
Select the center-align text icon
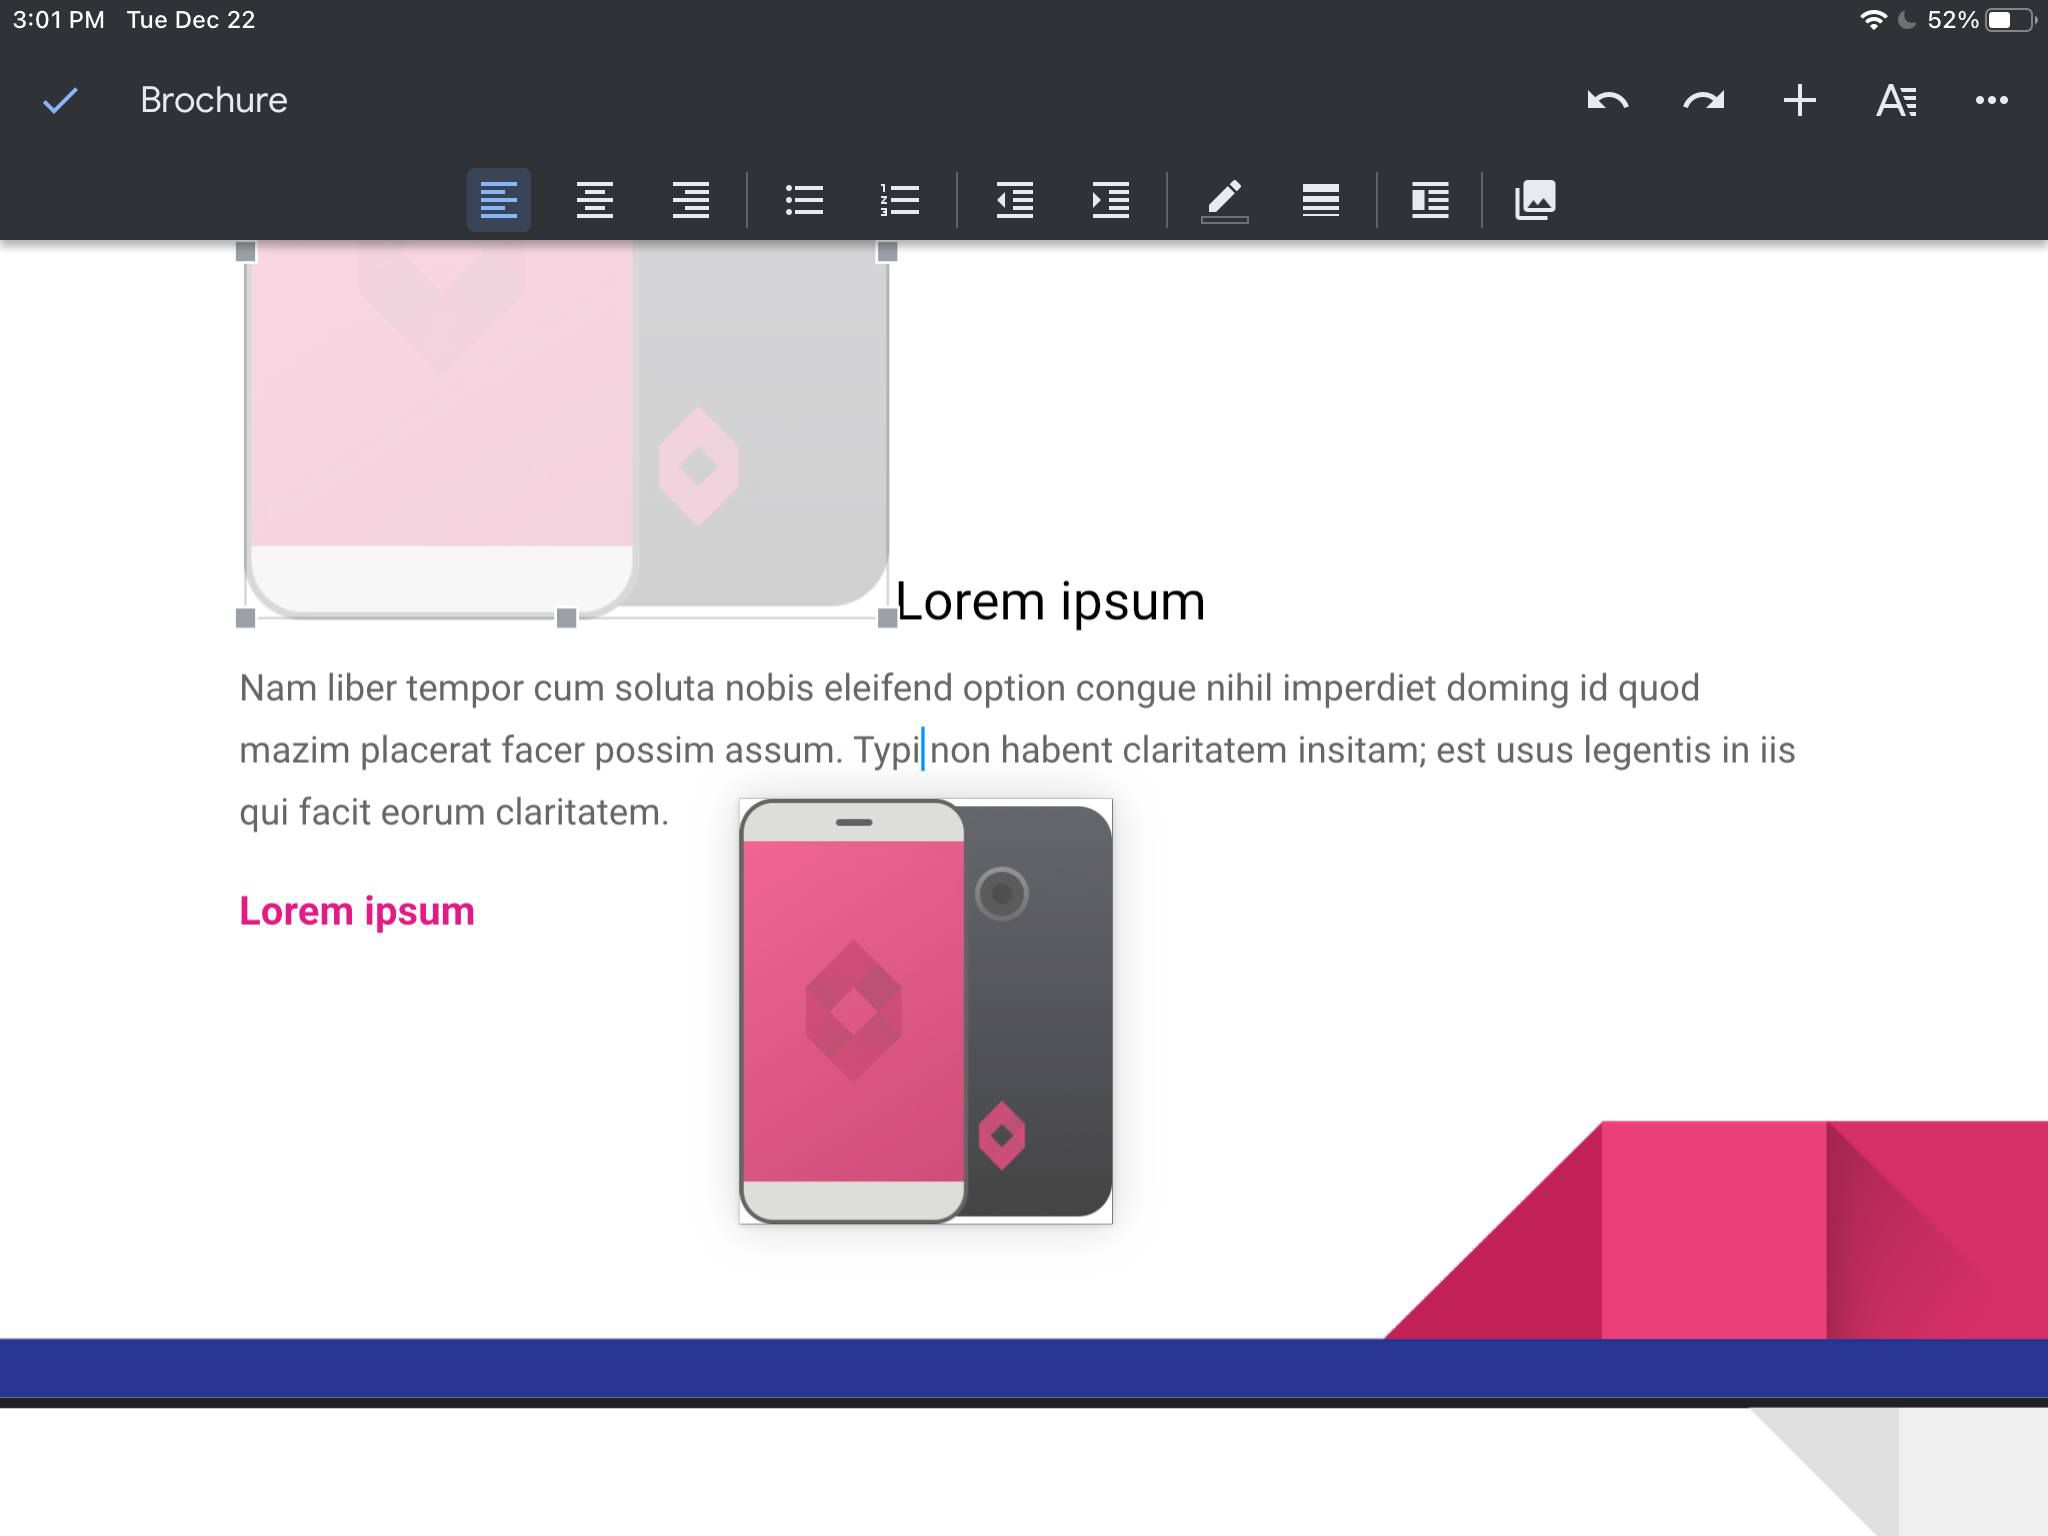tap(595, 198)
